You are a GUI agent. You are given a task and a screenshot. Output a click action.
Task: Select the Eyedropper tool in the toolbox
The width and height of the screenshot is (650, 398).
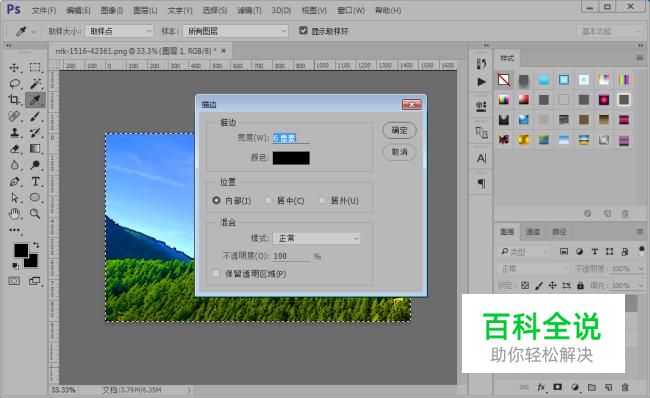[35, 100]
